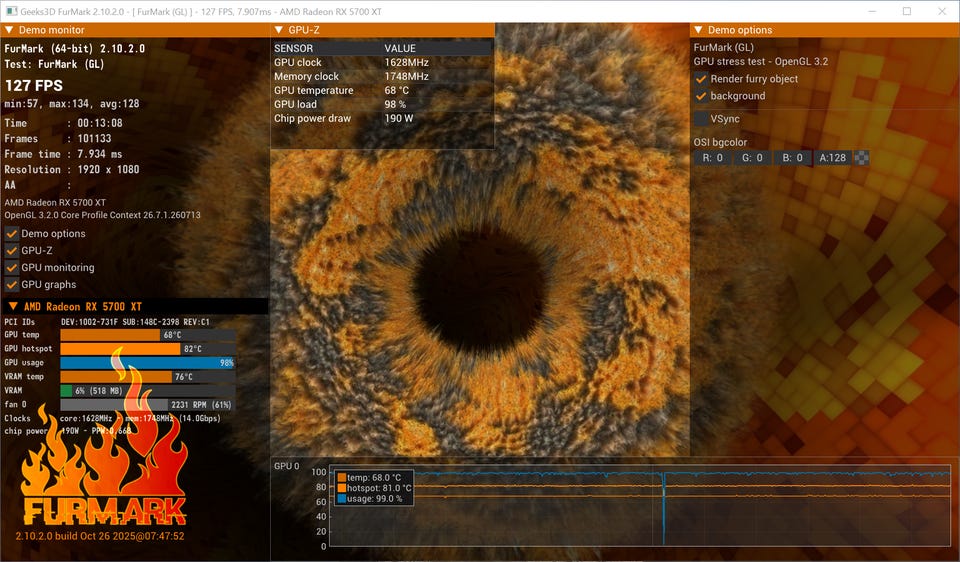Minimize the FurMark window
Screen dimensions: 960x562
click(x=872, y=11)
